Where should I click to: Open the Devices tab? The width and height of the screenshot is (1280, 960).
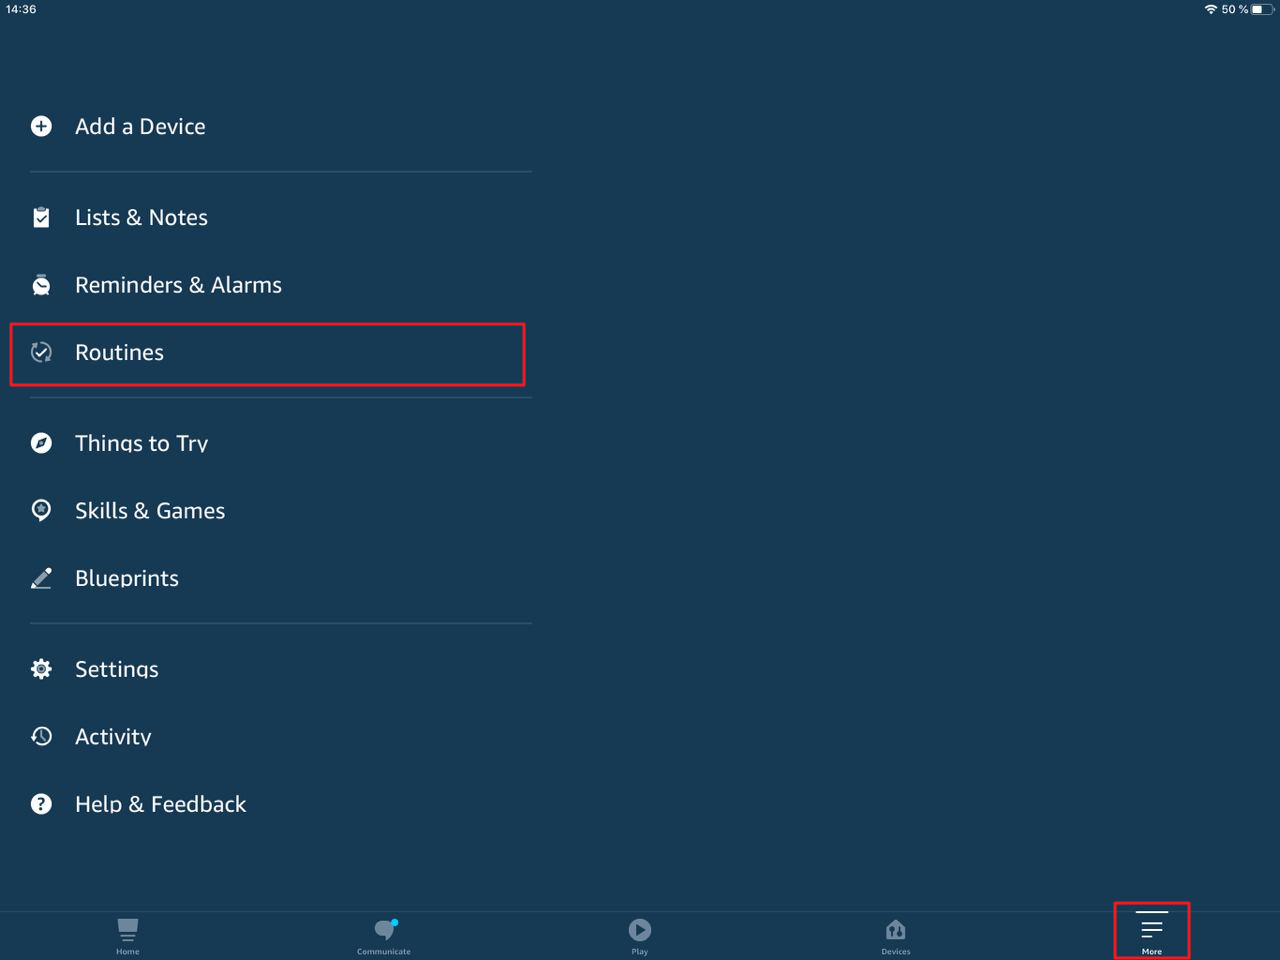896,935
